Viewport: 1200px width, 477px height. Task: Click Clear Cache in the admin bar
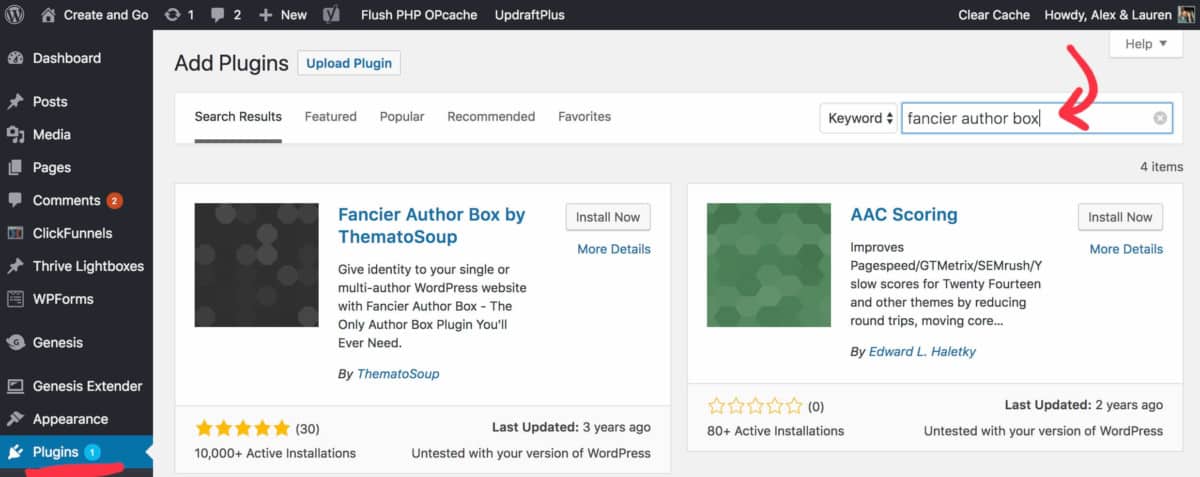[993, 15]
